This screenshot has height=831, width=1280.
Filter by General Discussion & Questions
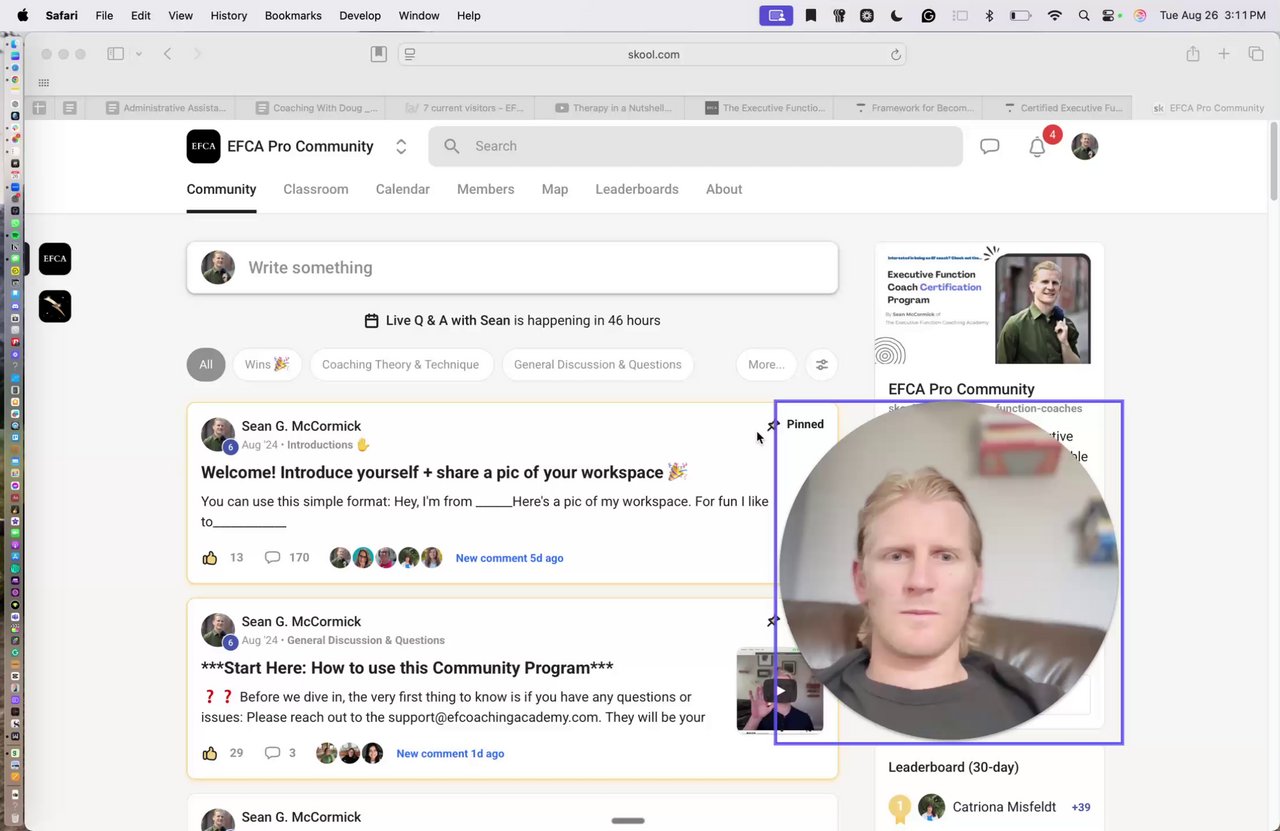[x=597, y=364]
